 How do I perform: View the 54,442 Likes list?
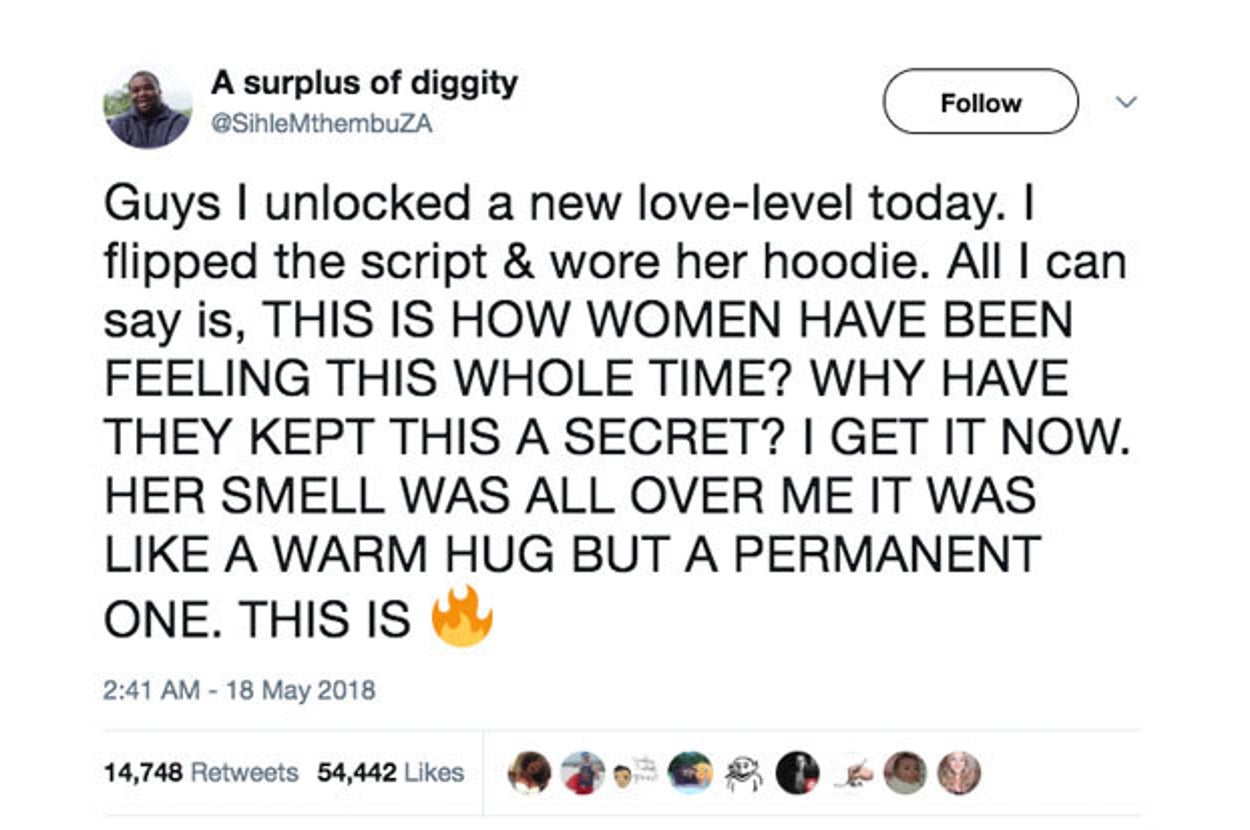click(x=390, y=772)
